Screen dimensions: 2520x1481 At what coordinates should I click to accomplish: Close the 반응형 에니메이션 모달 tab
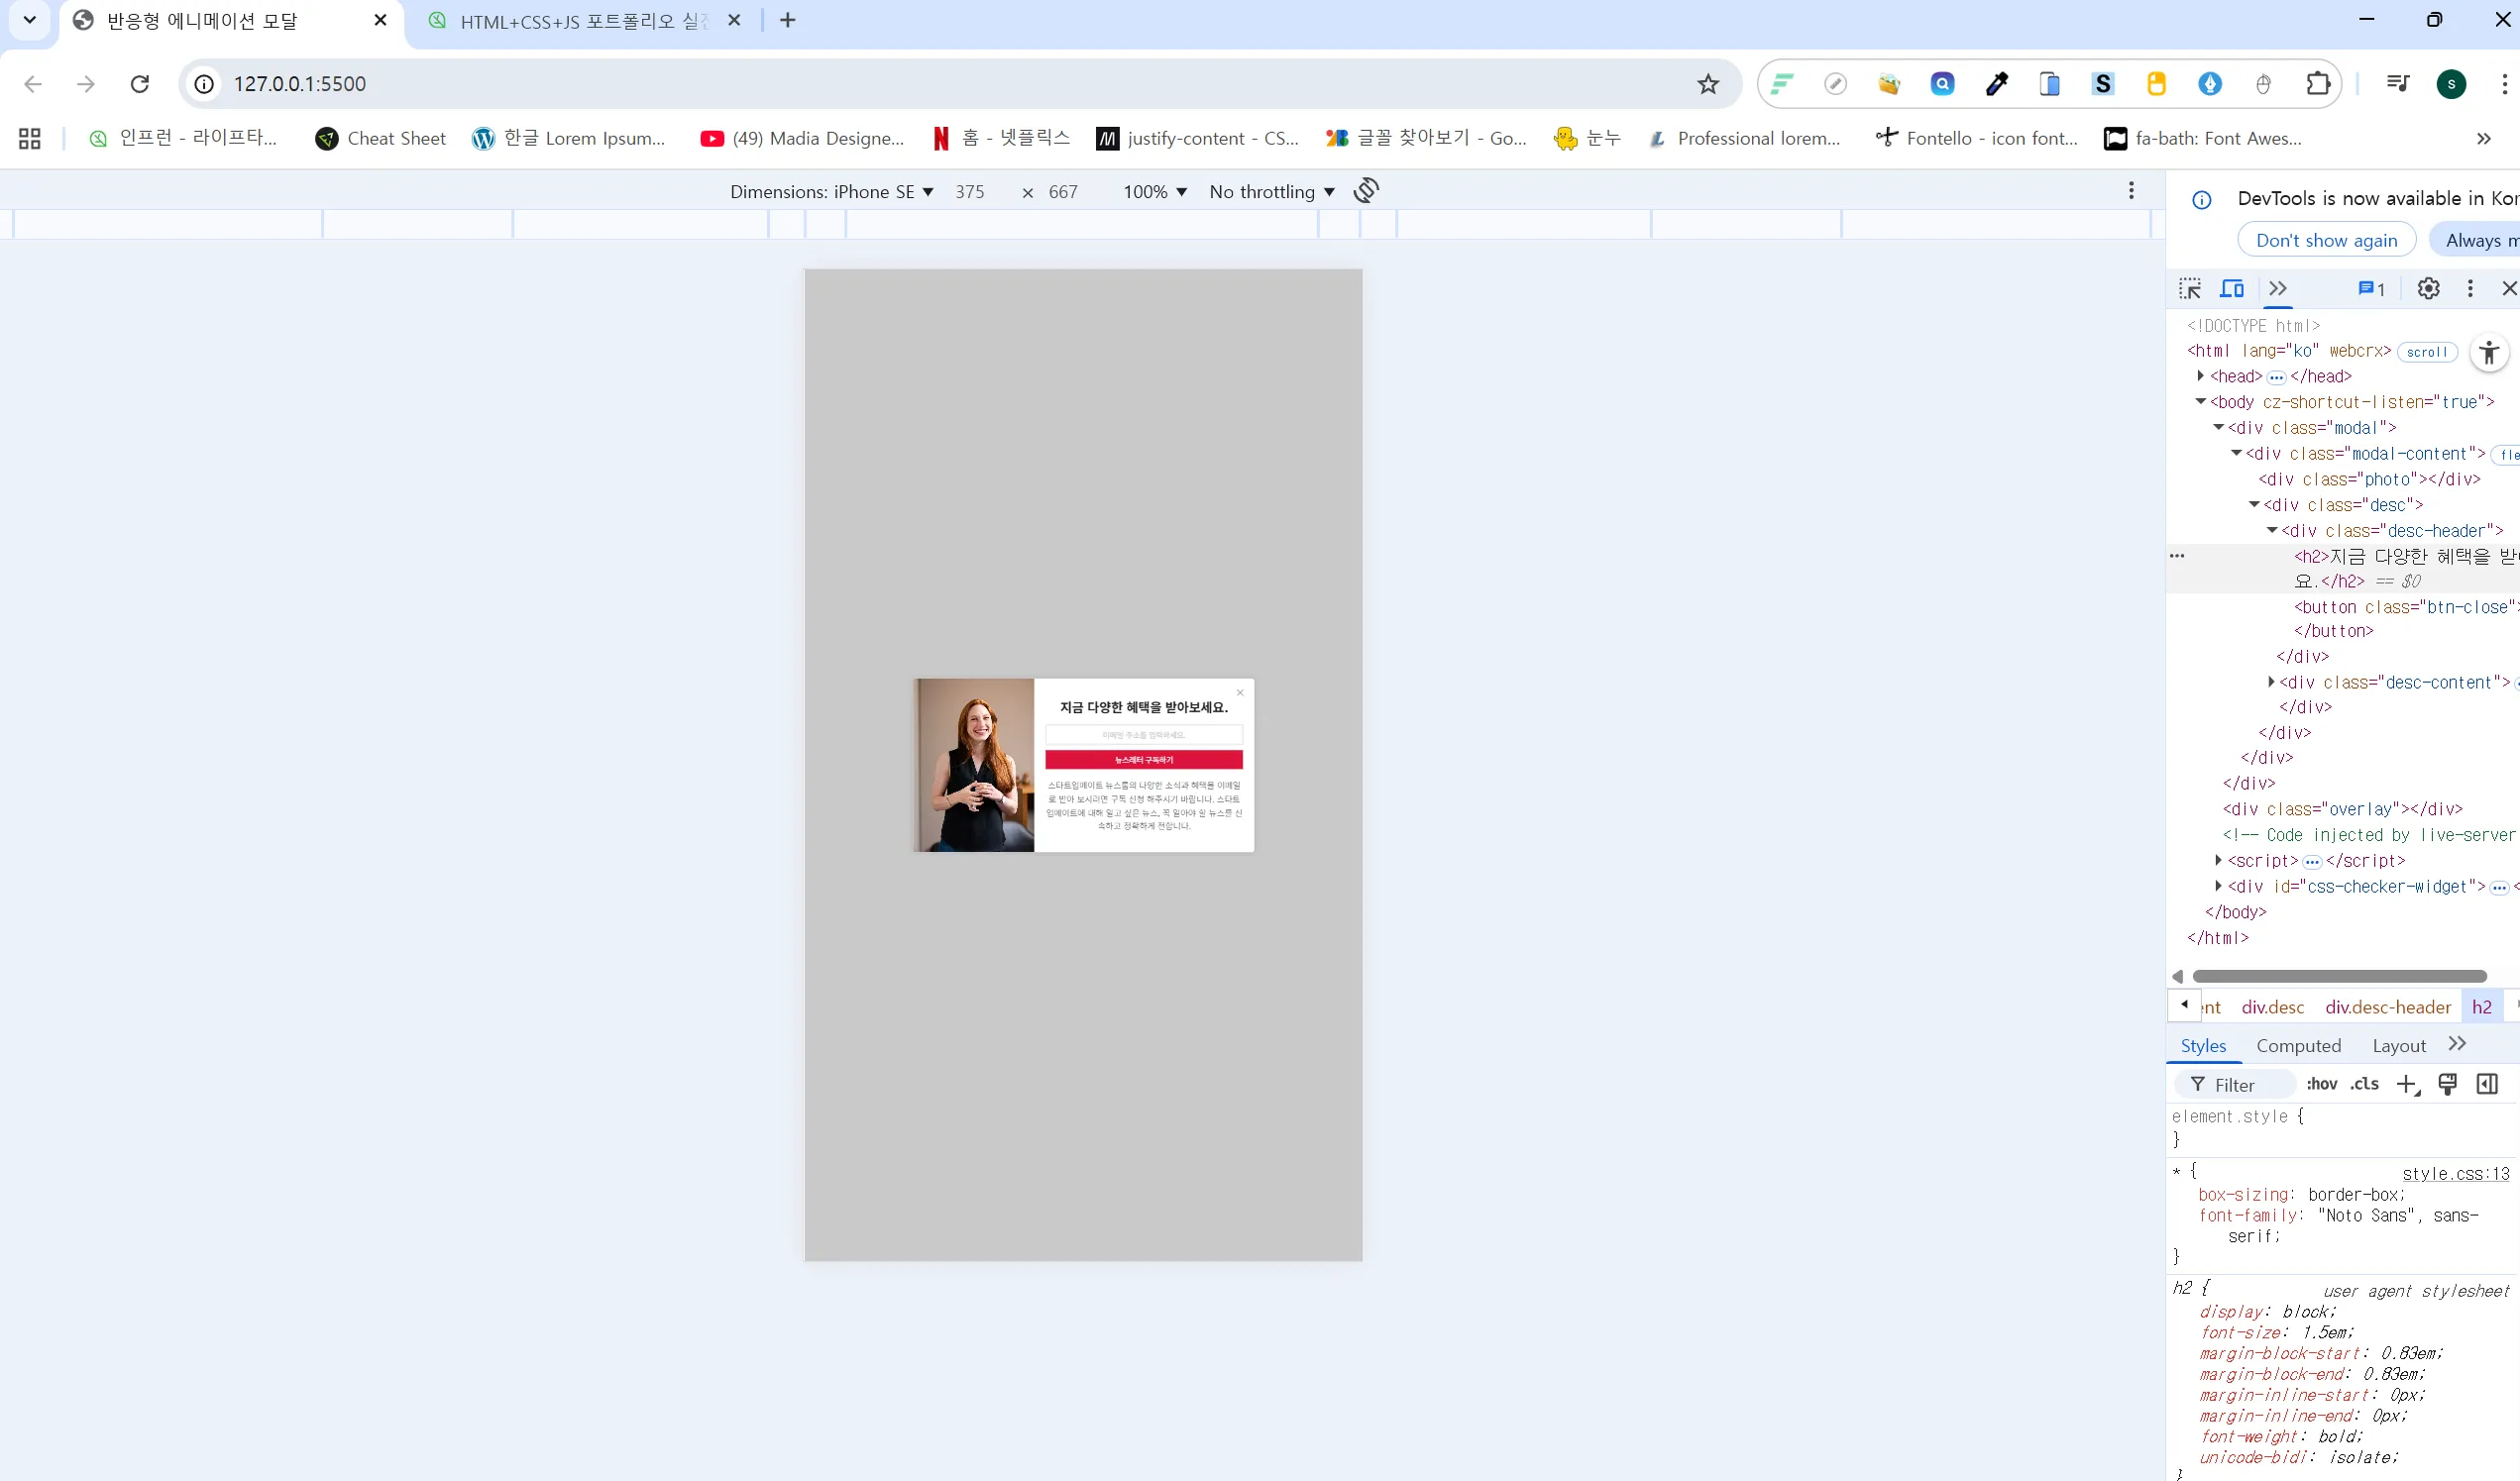380,20
